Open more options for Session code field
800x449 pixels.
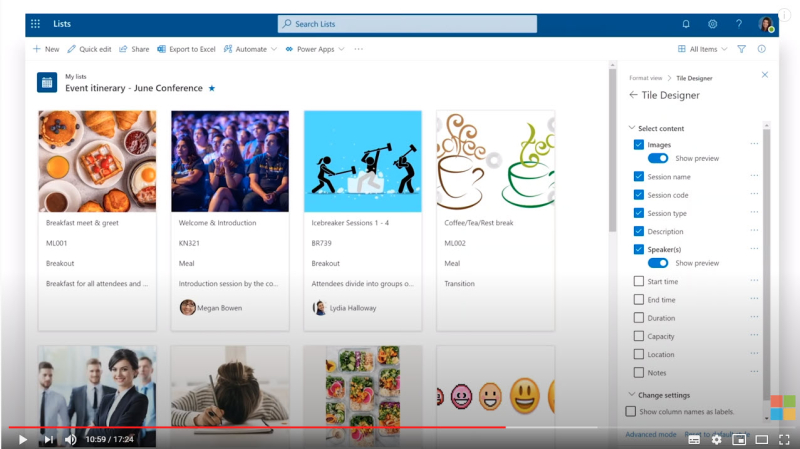(754, 194)
